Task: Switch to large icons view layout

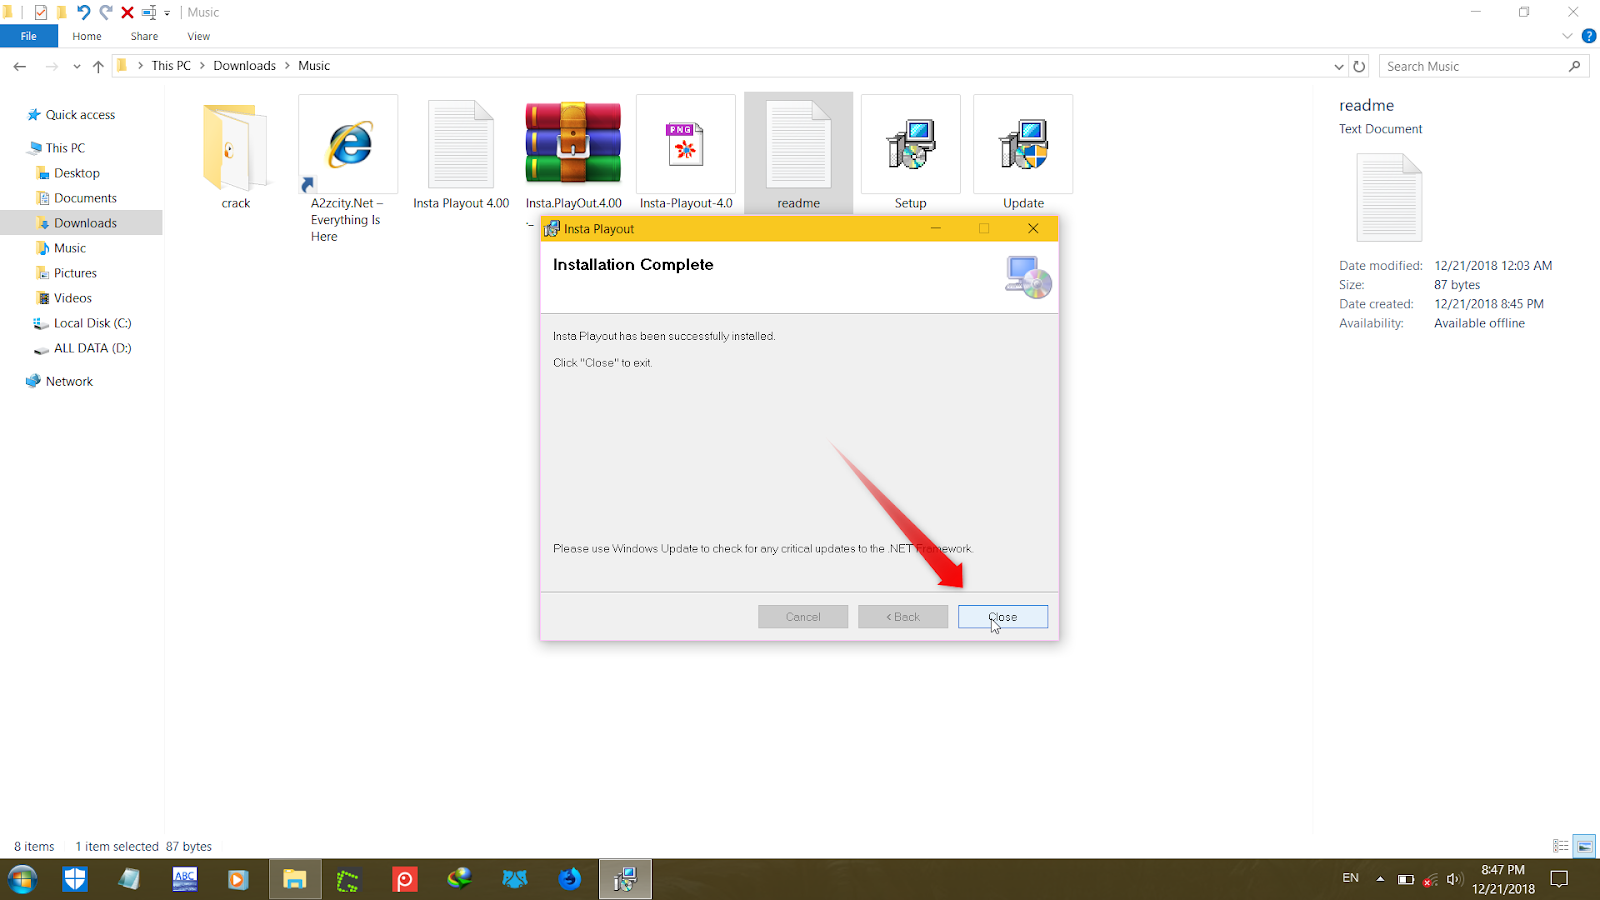Action: point(1584,846)
